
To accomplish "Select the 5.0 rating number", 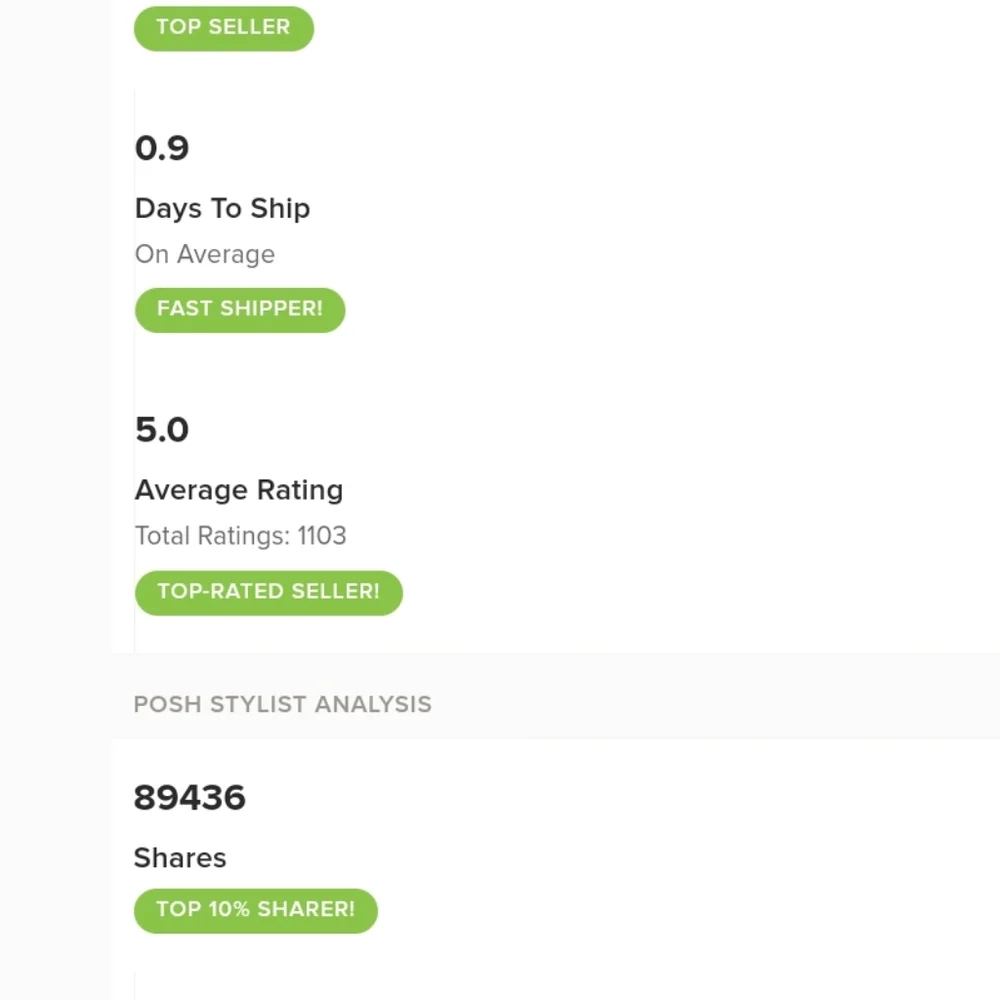I will 162,430.
